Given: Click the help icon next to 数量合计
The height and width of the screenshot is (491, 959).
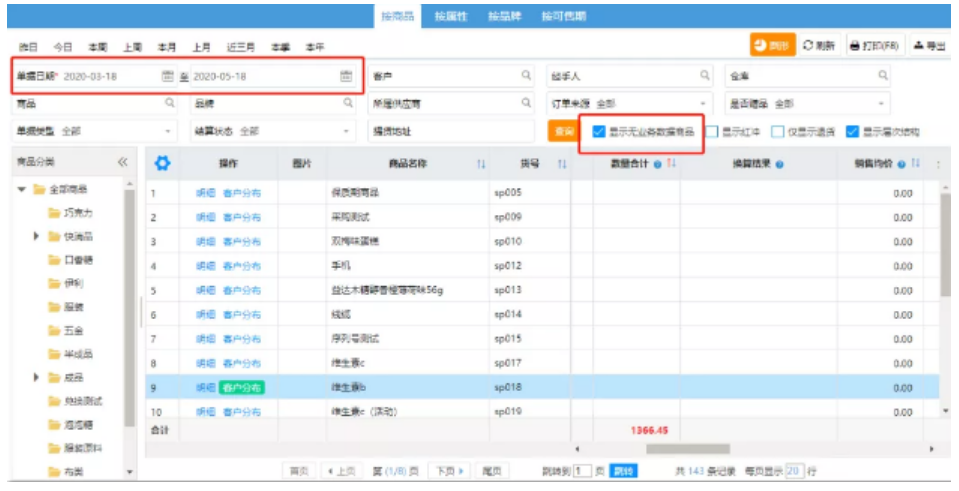Looking at the screenshot, I should click(658, 164).
